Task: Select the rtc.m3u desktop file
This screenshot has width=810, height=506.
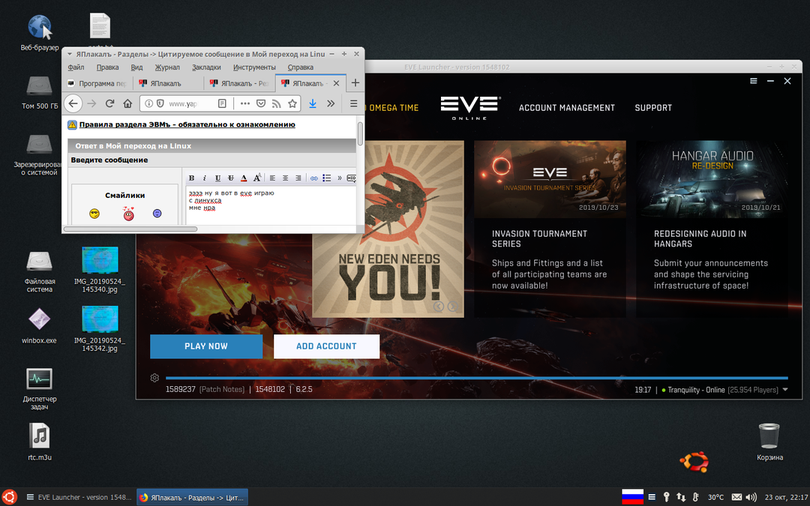Action: click(x=39, y=442)
